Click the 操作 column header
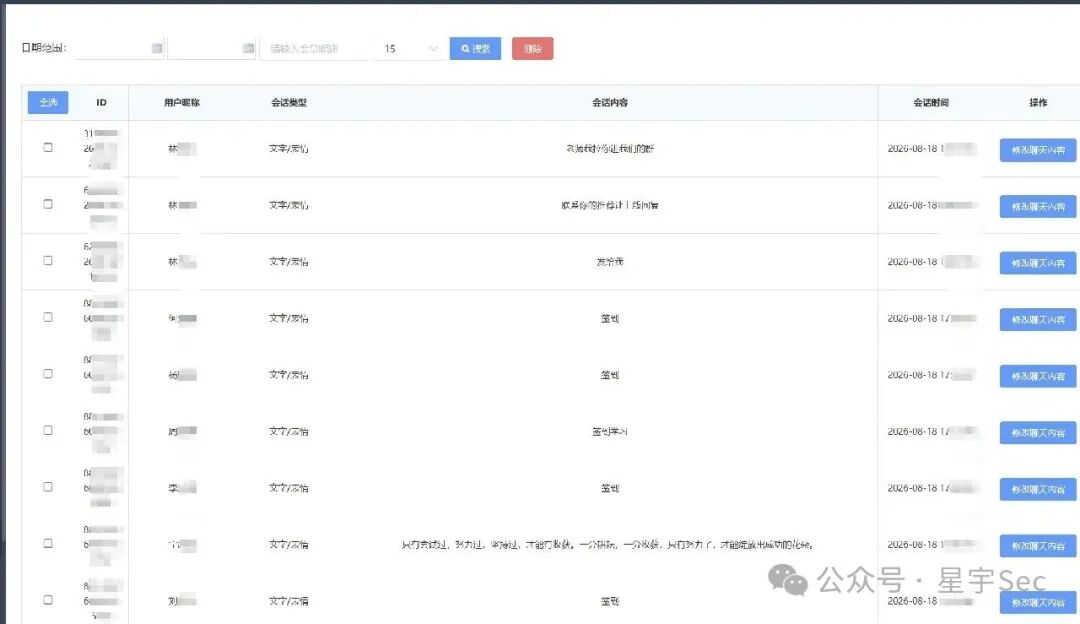Screen dimensions: 1080x624 point(1038,103)
